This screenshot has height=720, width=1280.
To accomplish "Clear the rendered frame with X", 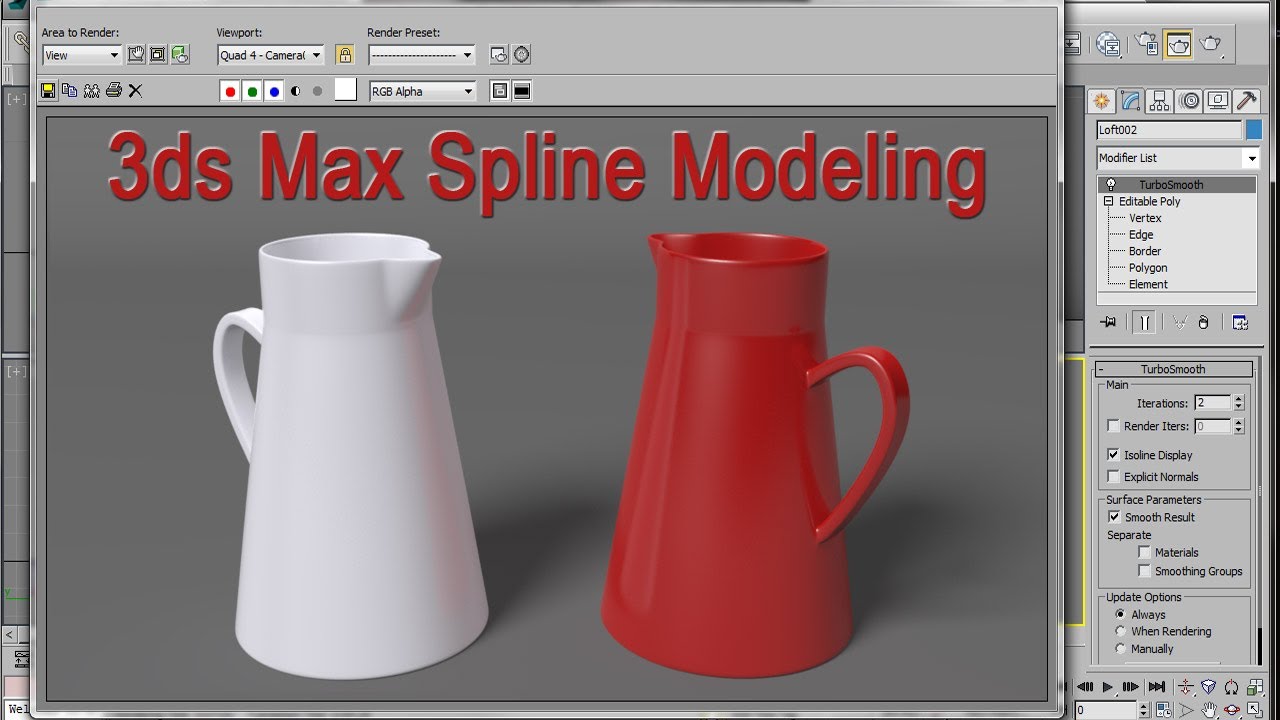I will point(135,91).
